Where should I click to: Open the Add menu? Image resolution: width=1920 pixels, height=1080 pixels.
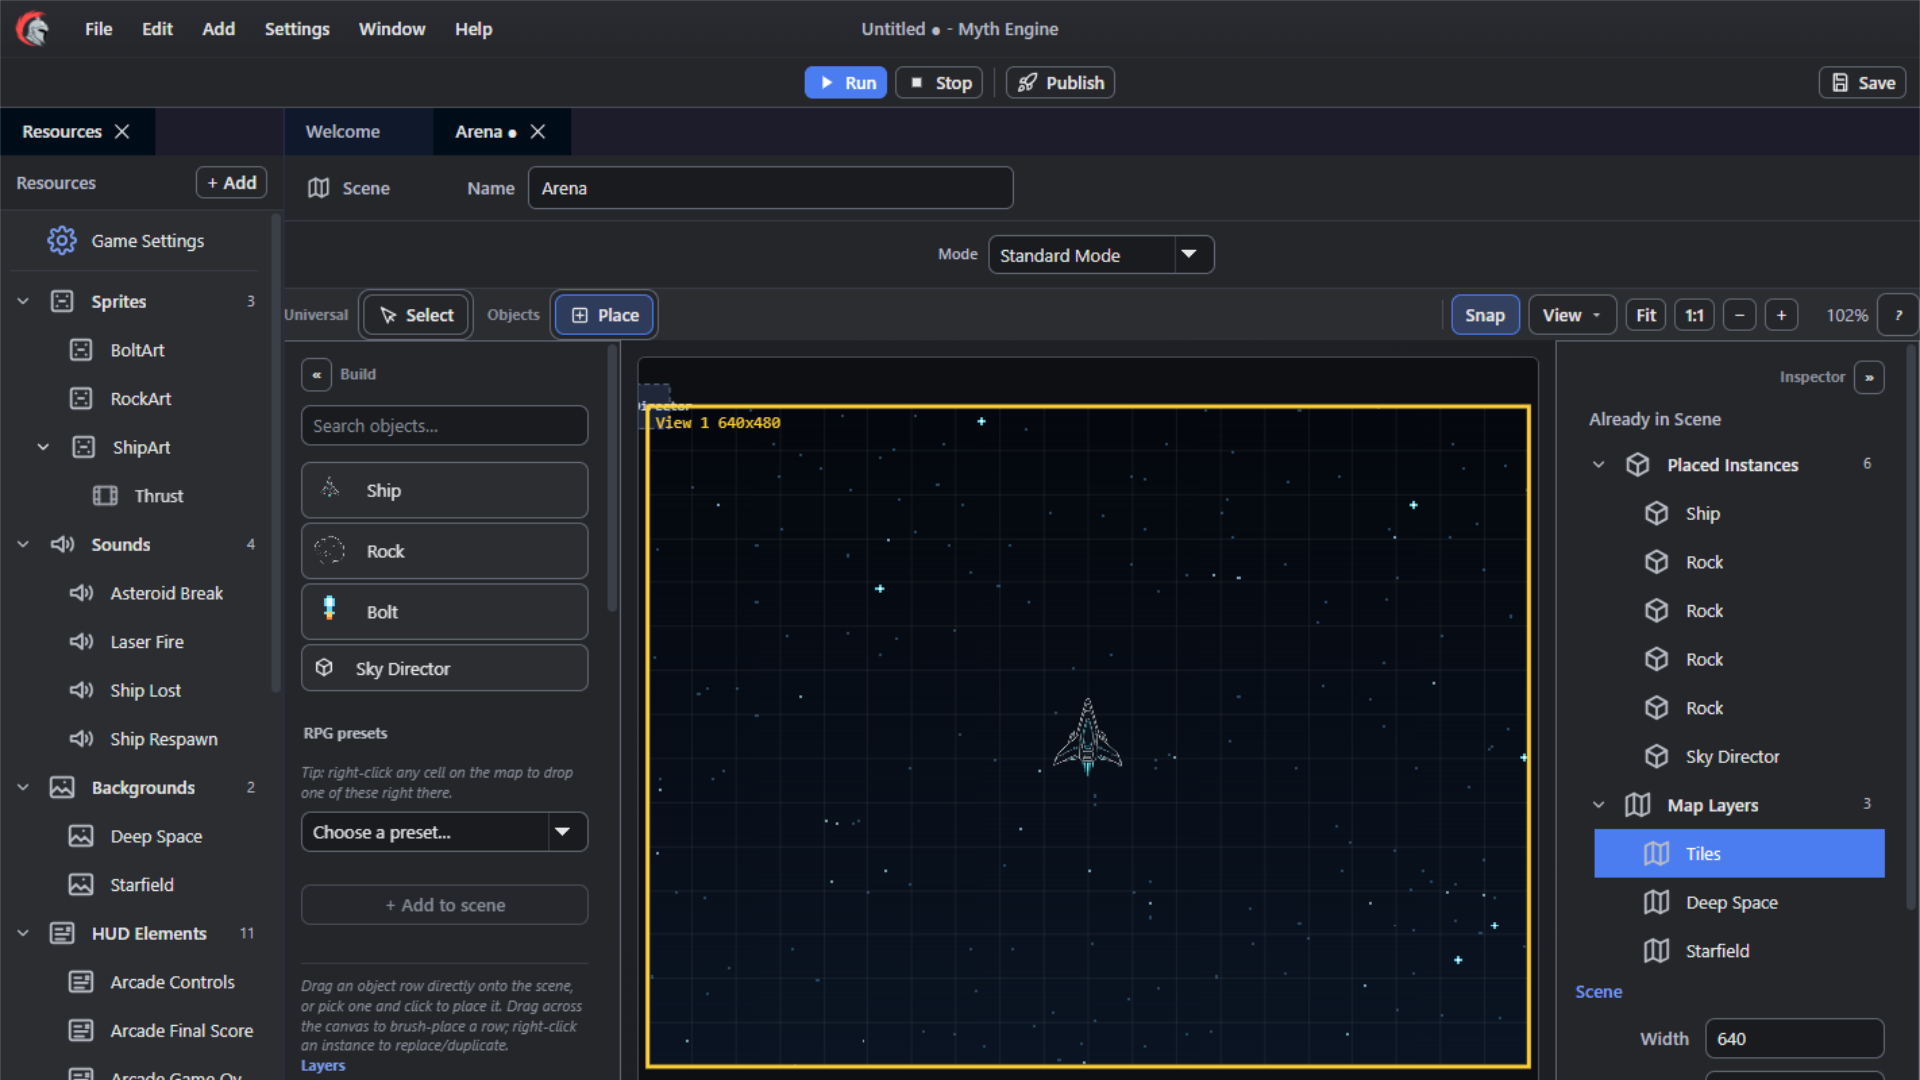(218, 29)
